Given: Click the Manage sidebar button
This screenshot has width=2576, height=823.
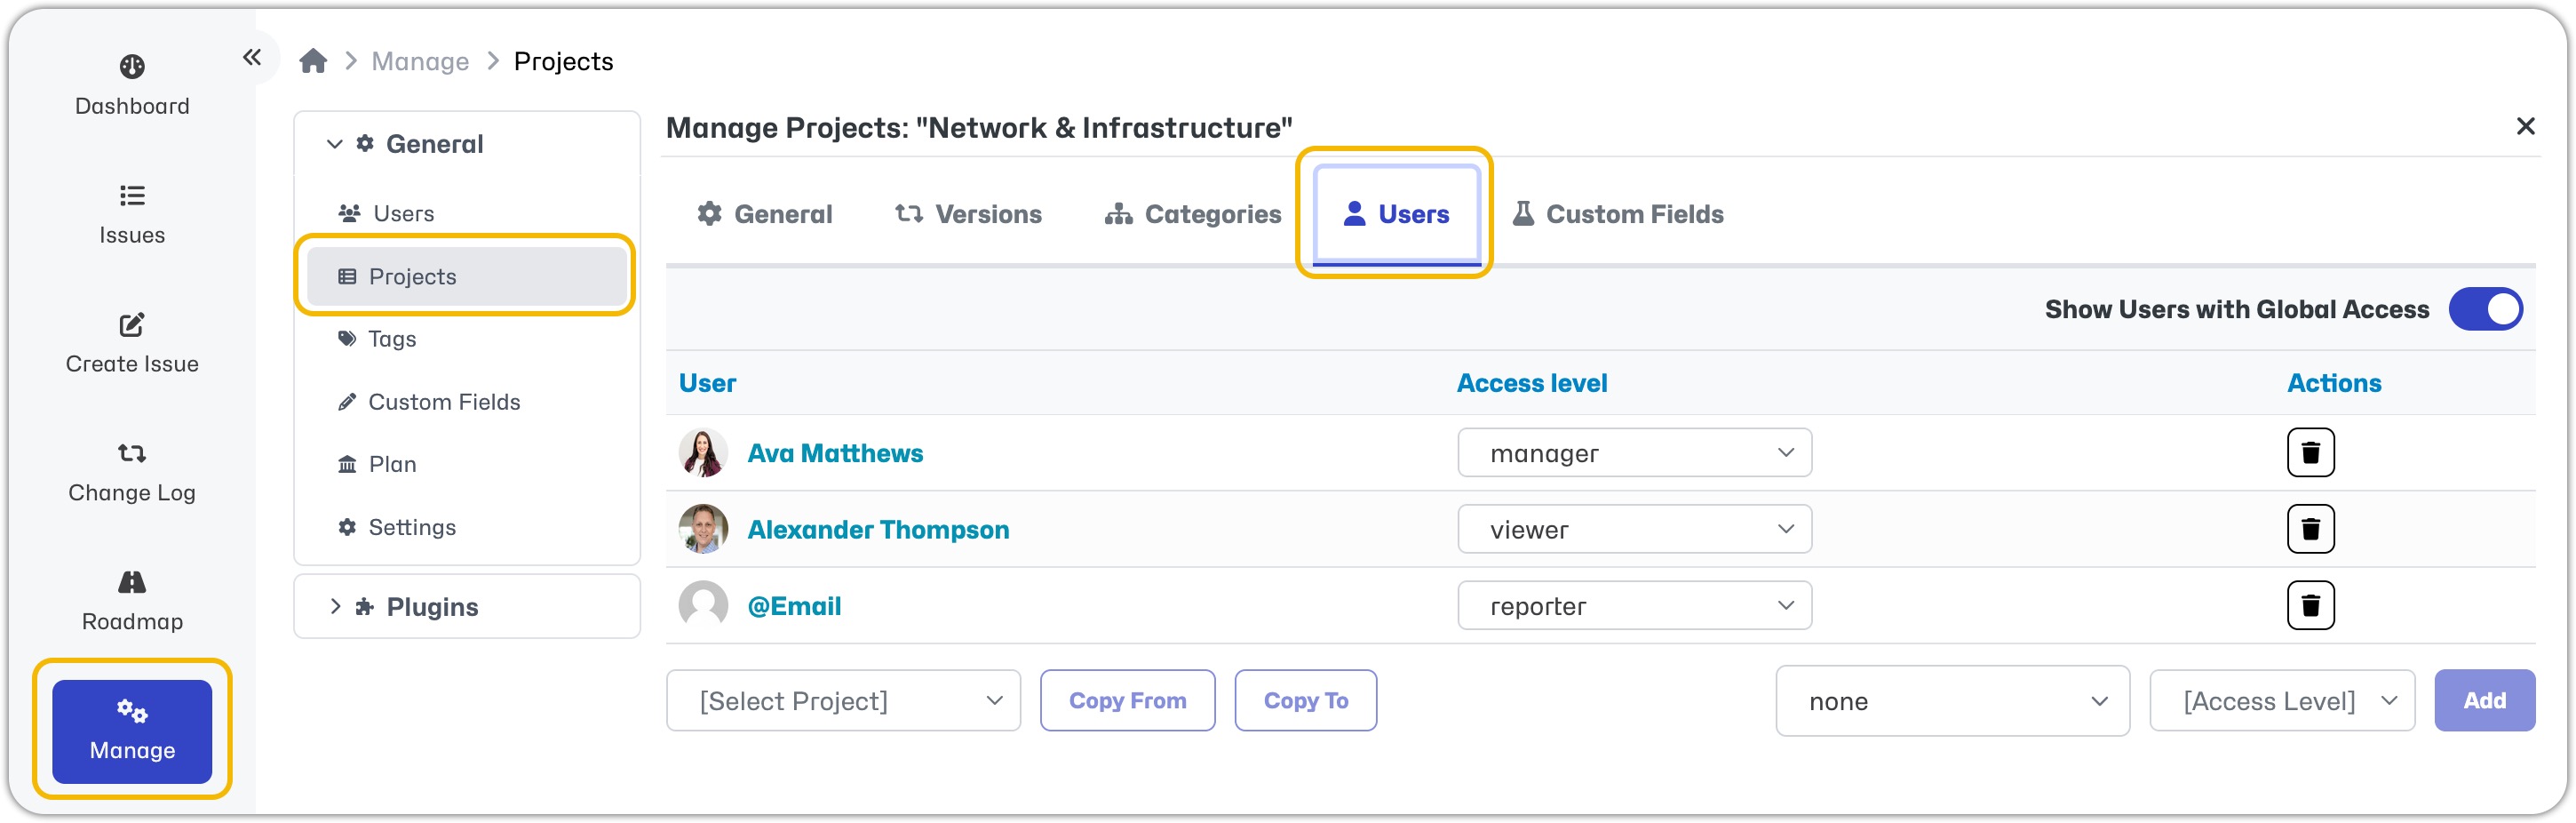Looking at the screenshot, I should (x=132, y=731).
